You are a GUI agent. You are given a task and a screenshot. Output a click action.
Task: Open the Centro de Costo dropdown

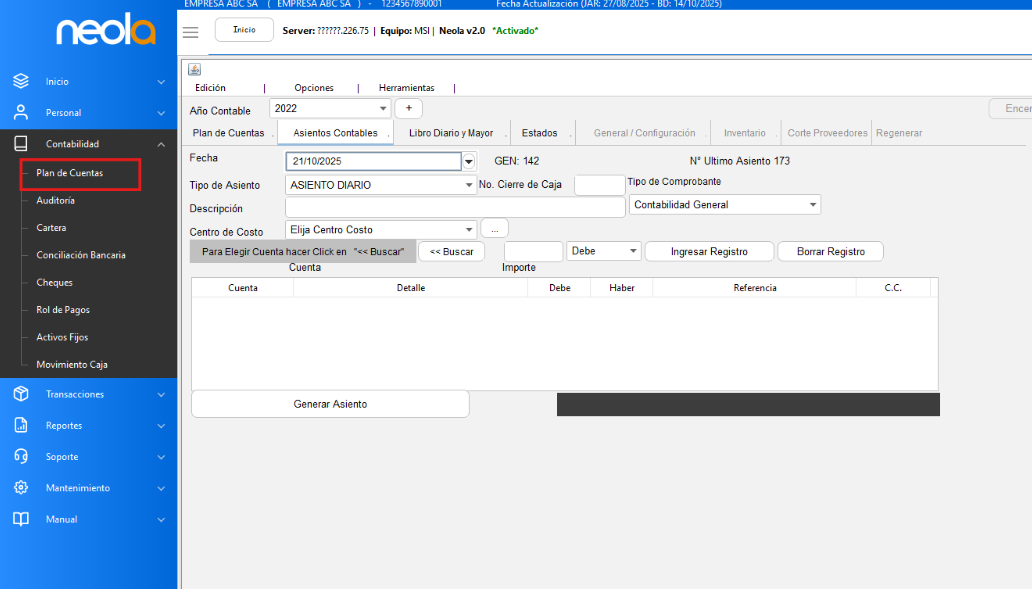[469, 230]
